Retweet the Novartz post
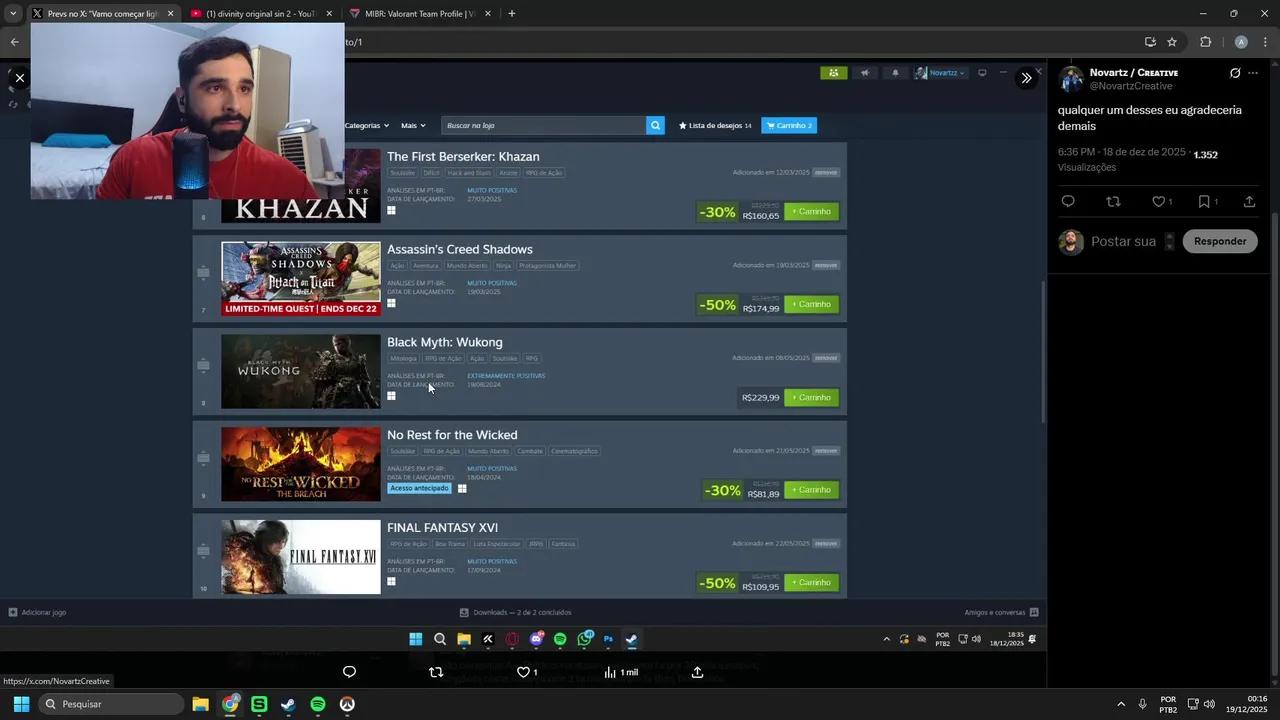 click(1113, 201)
